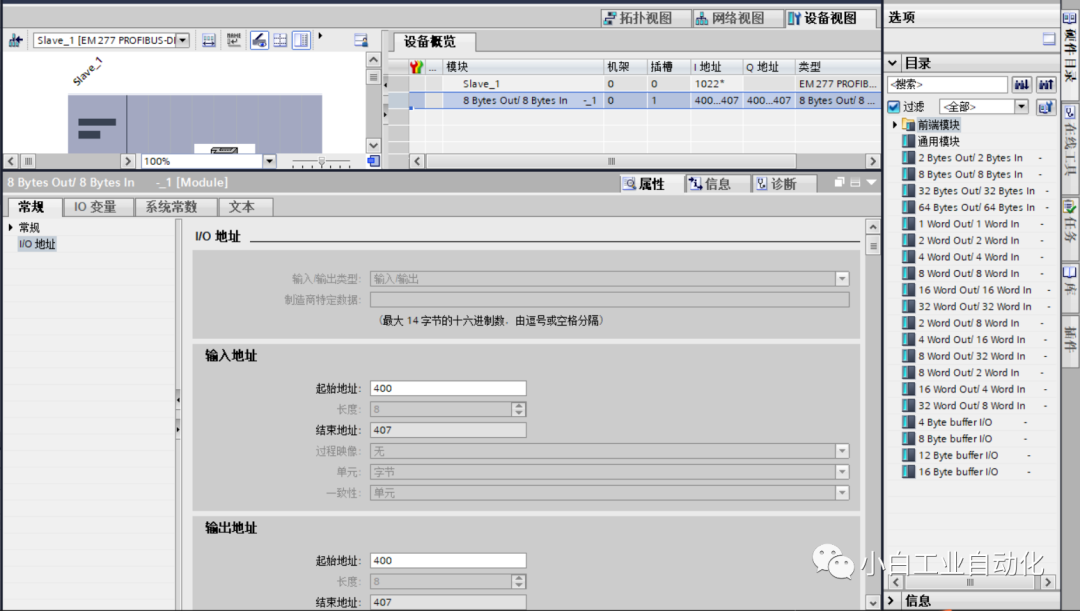The height and width of the screenshot is (611, 1080).
Task: Click the grid layout toolbar icon
Action: 280,41
